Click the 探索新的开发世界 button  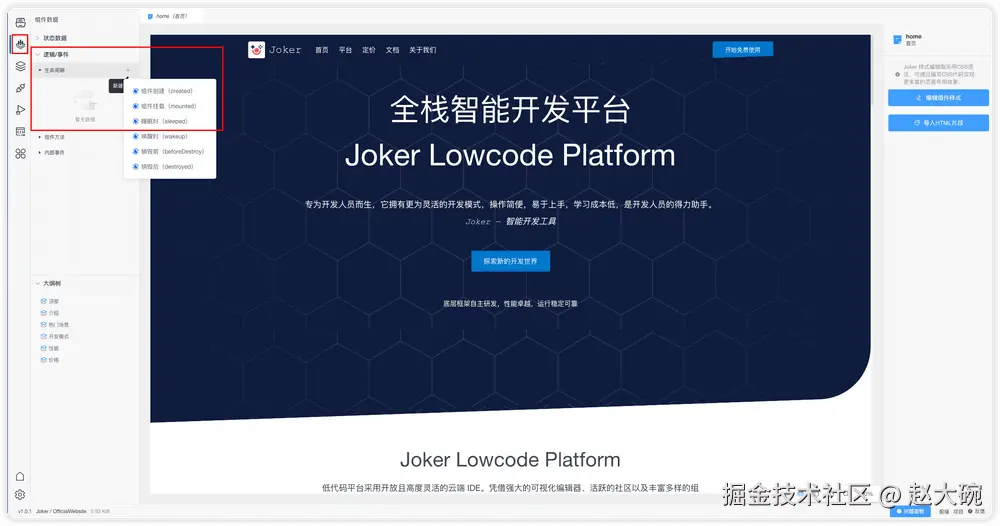point(510,261)
